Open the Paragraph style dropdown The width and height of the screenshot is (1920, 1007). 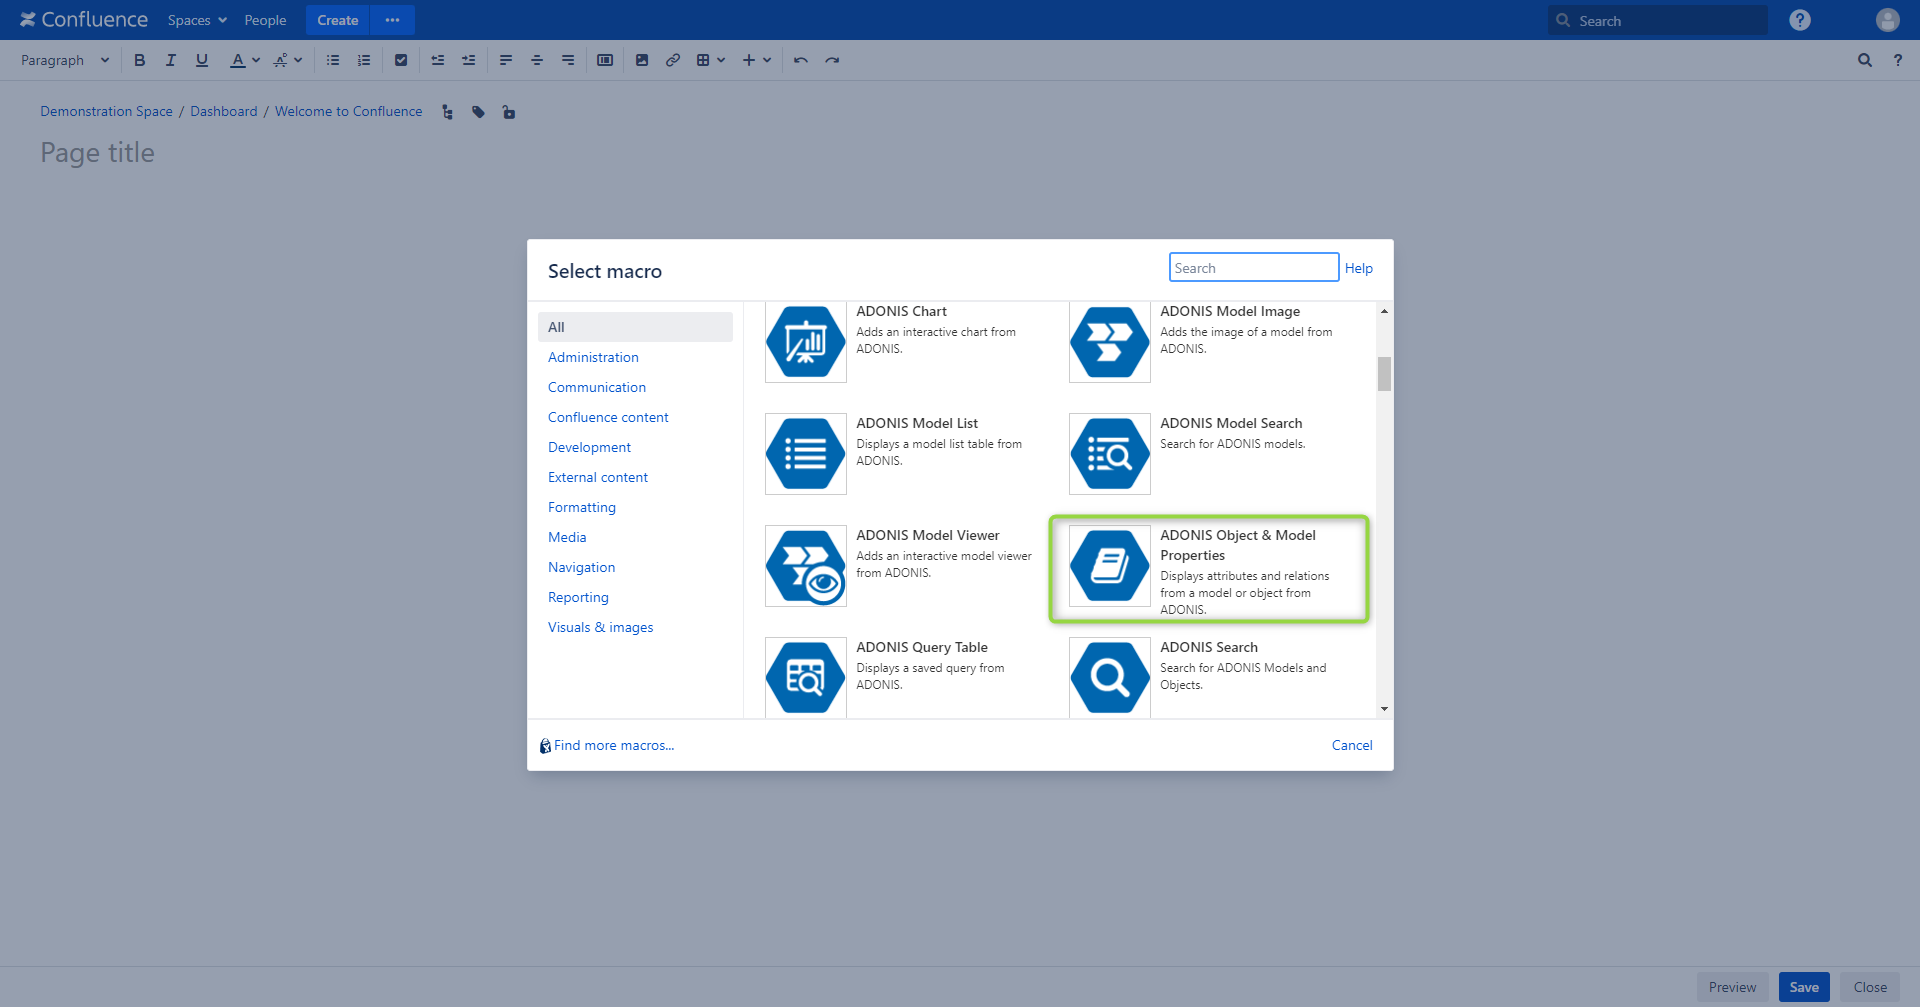click(x=65, y=60)
